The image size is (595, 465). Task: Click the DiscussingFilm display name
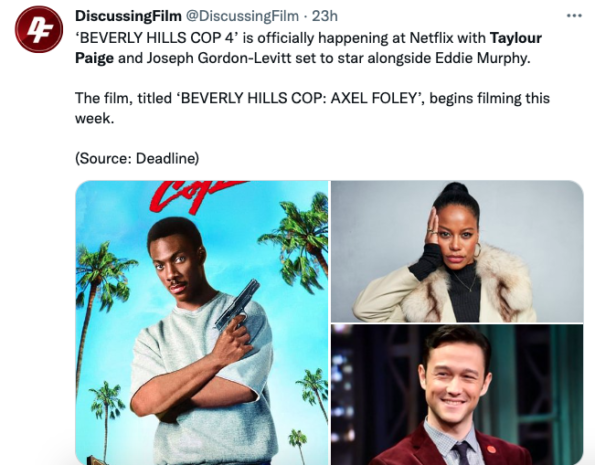[128, 16]
